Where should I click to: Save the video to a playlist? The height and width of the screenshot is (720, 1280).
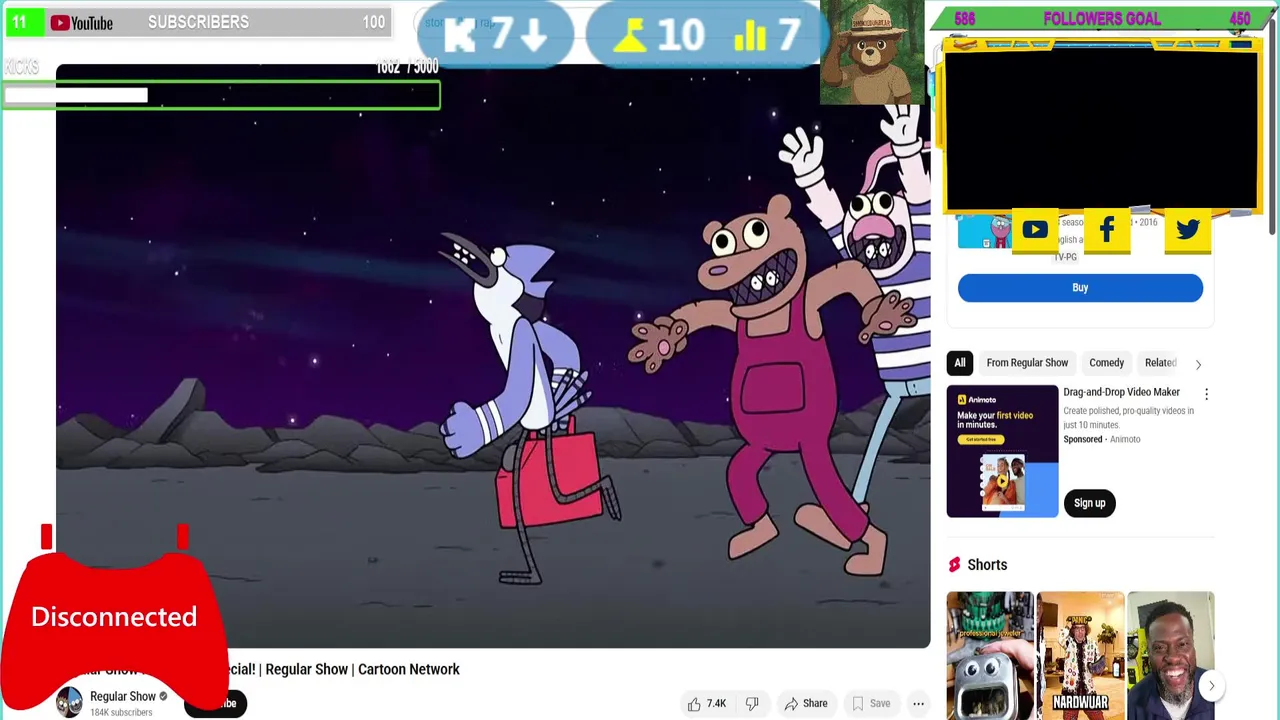[x=870, y=703]
